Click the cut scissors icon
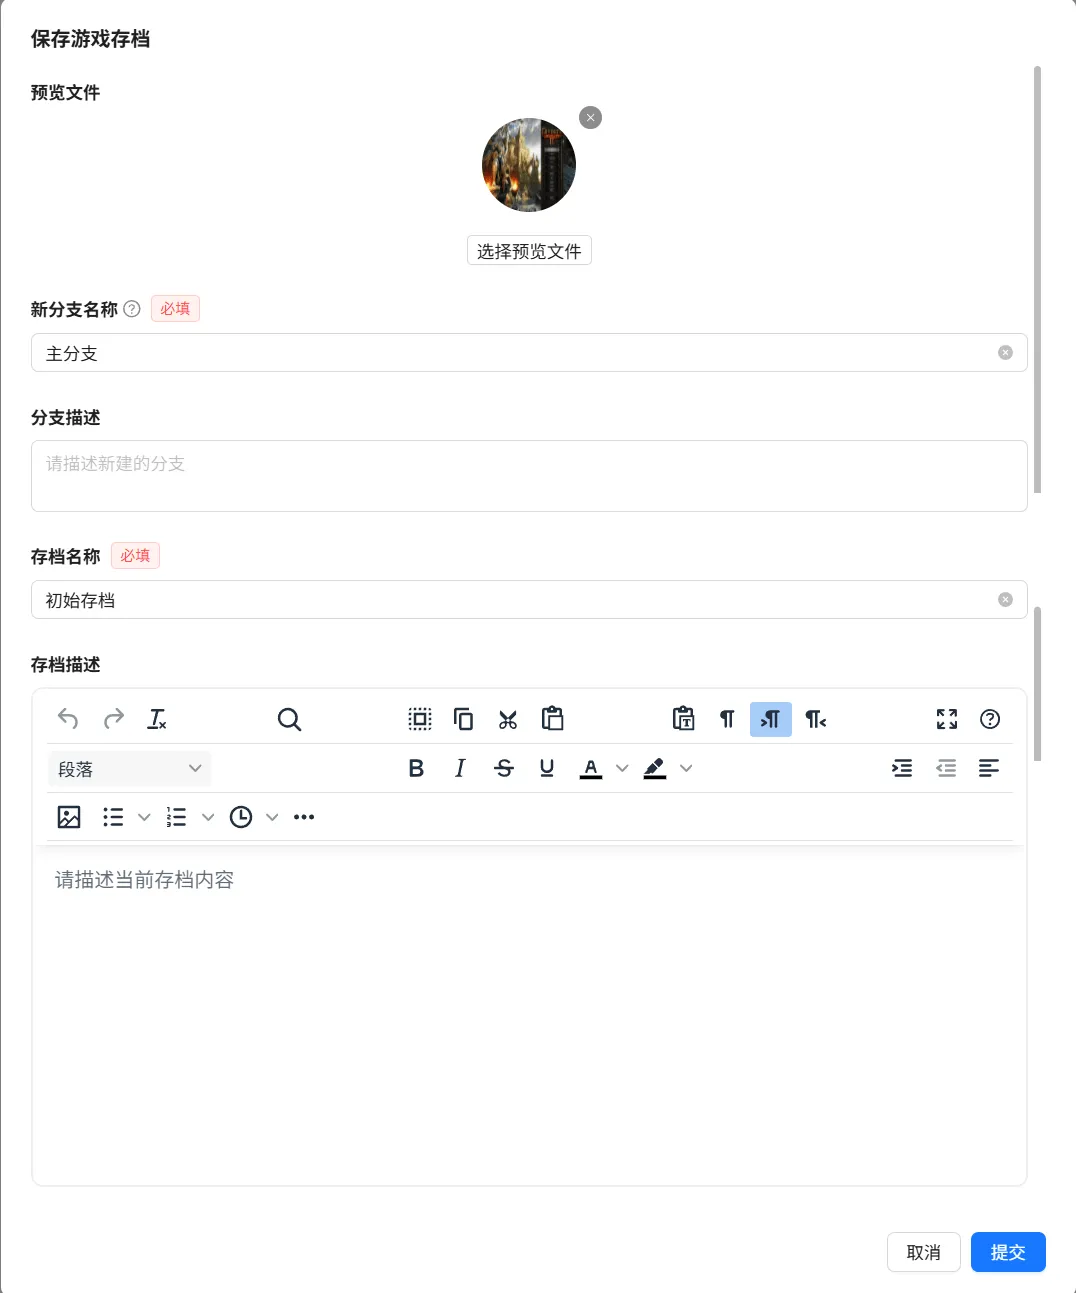This screenshot has height=1293, width=1076. [x=508, y=719]
